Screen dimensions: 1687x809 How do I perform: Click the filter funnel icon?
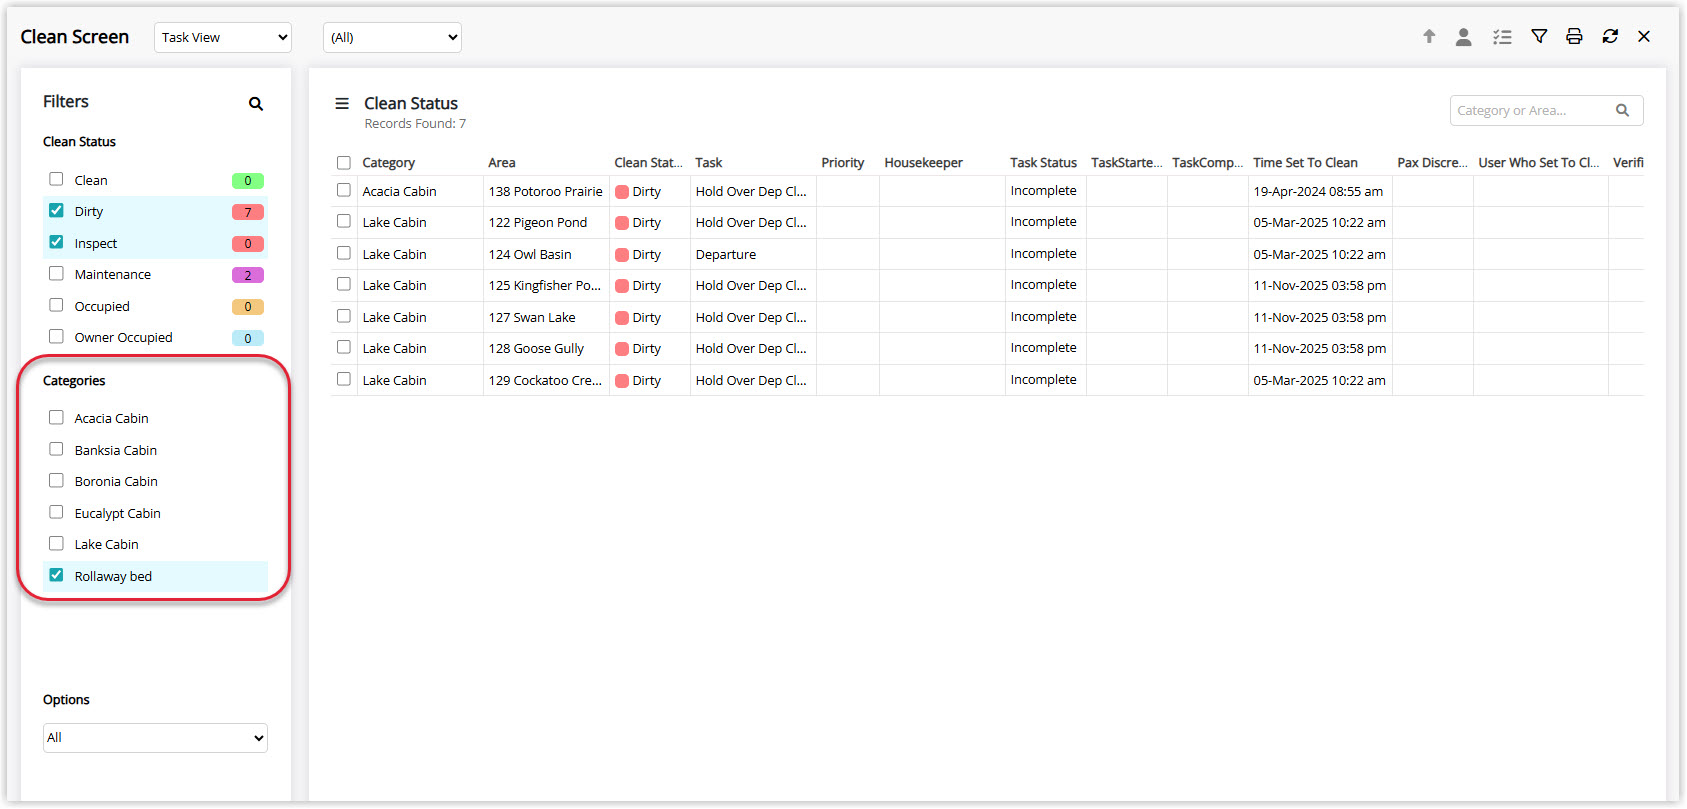pyautogui.click(x=1539, y=37)
